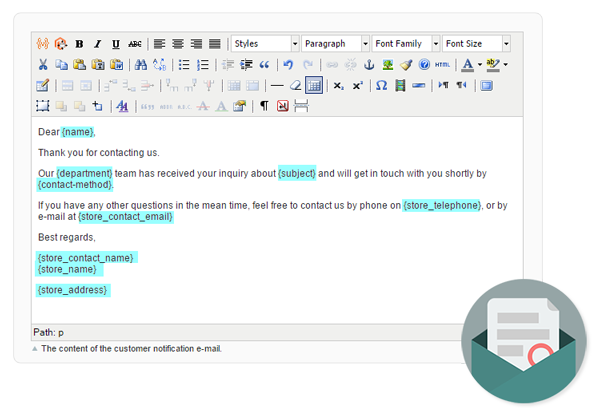This screenshot has height=415, width=600.
Task: Click the {store_telephone} placeholder
Action: click(442, 205)
